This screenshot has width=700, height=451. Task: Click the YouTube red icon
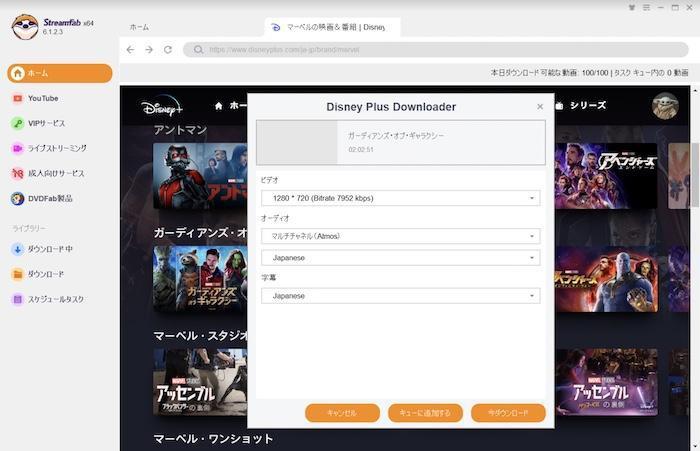click(17, 98)
